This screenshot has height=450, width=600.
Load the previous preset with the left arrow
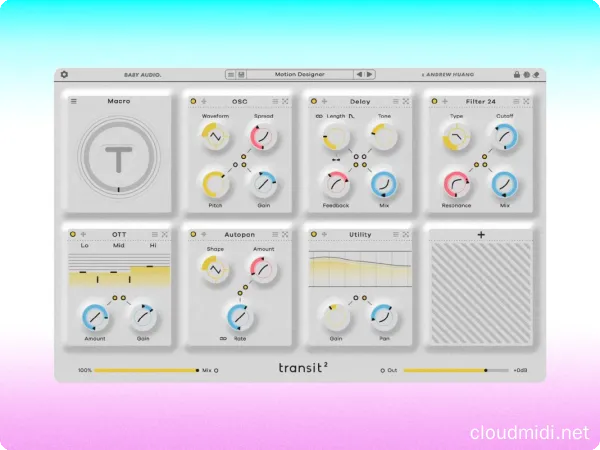click(x=359, y=75)
